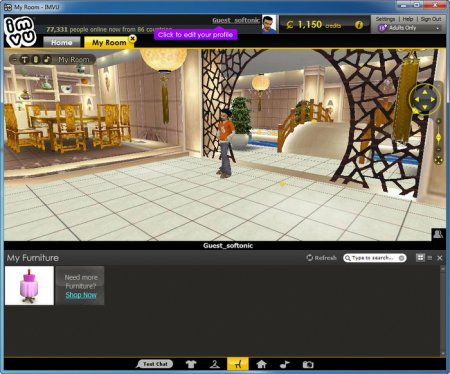
Task: Switch furniture panel to grid view
Action: 420,258
